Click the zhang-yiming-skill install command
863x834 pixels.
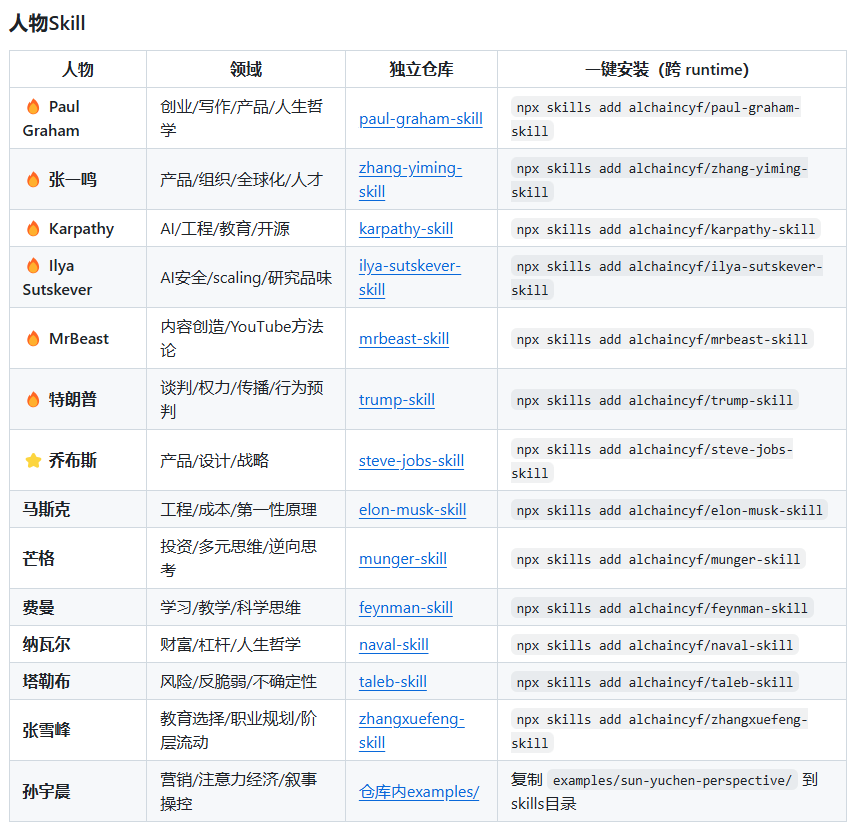659,180
